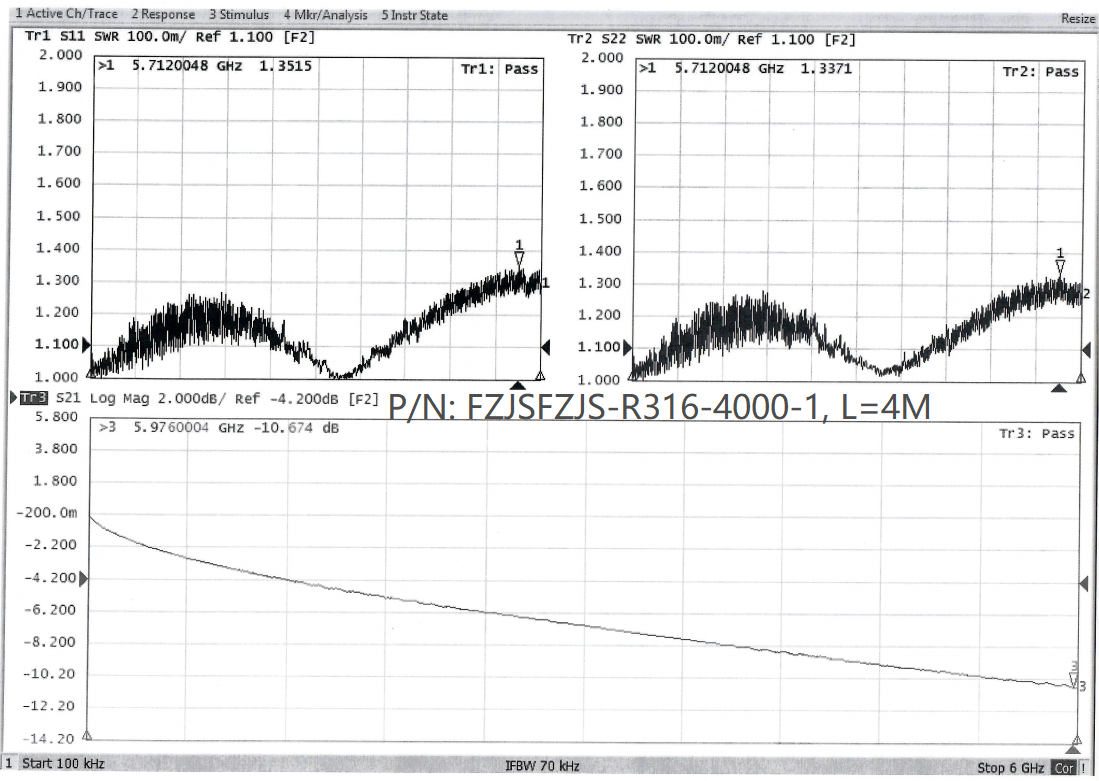The image size is (1099, 781).
Task: Click the Tr3: Pass limit result
Action: [1037, 434]
